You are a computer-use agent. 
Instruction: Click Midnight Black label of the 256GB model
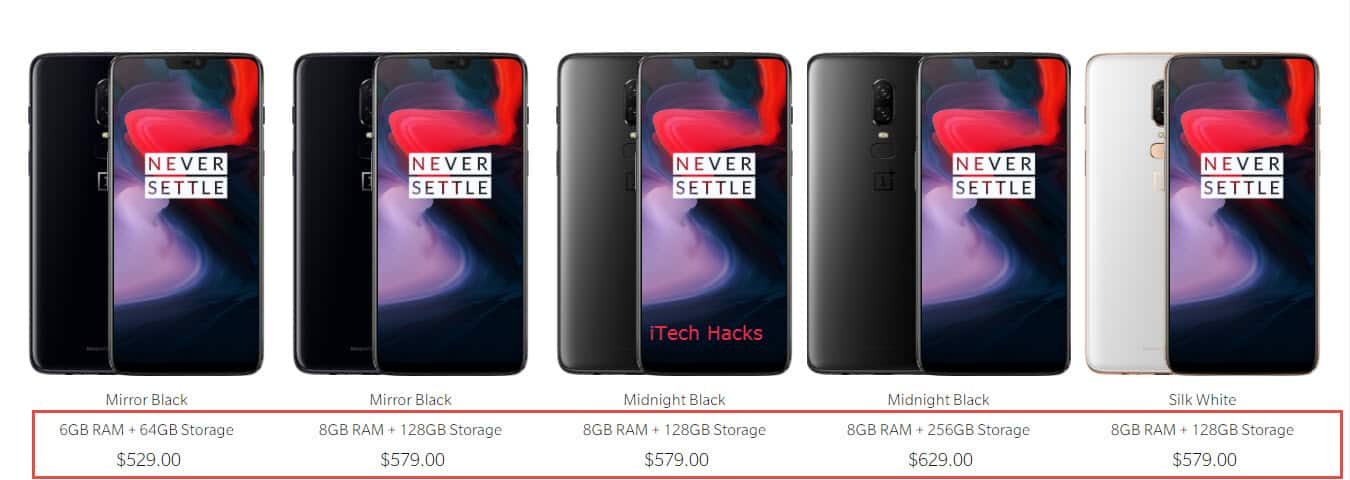click(x=938, y=399)
